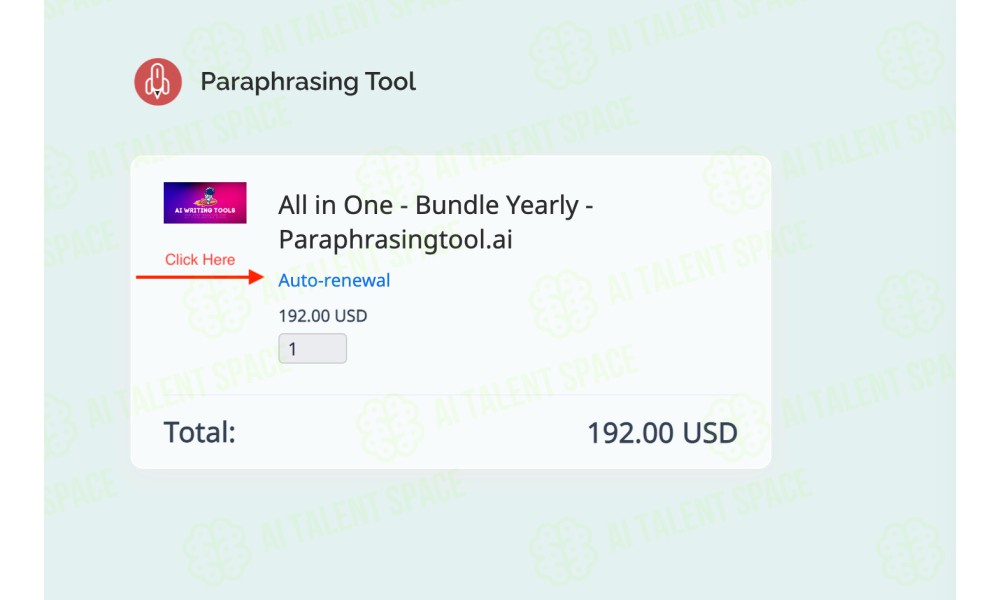Click the red arrowhead tip beside Auto-renewal
Screen dimensions: 1000x600
[257, 277]
